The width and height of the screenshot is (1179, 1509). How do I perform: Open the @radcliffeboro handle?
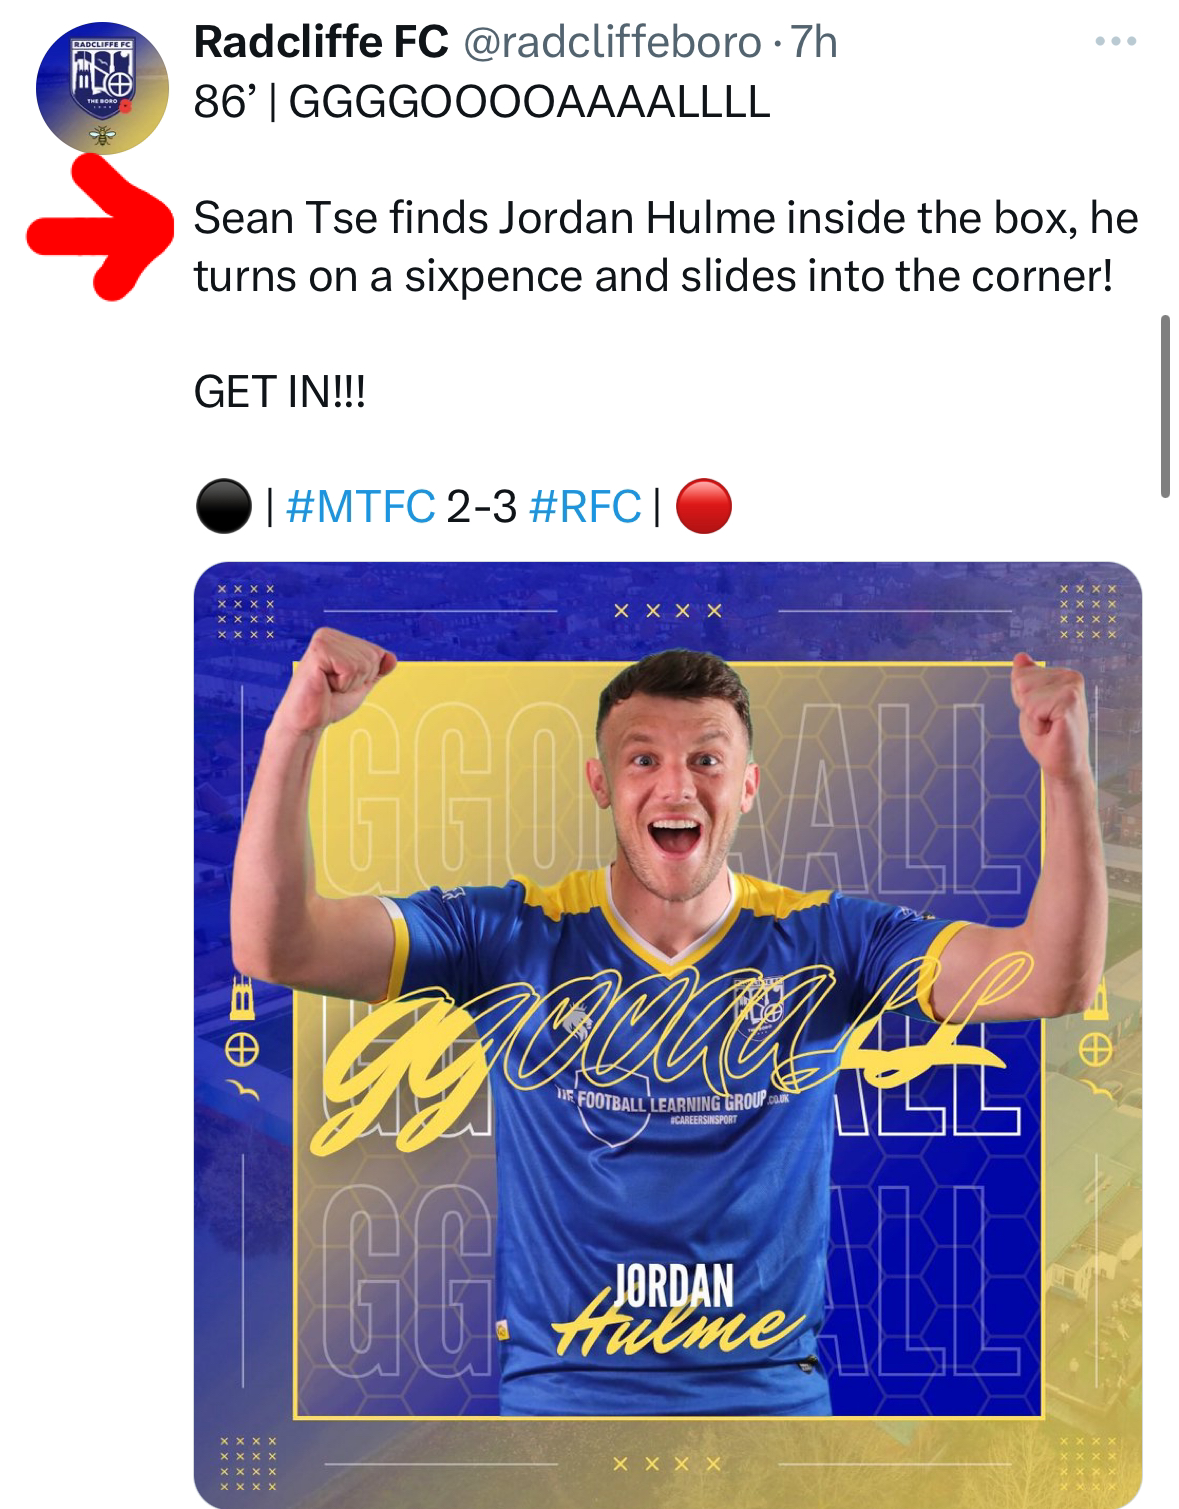click(x=609, y=42)
